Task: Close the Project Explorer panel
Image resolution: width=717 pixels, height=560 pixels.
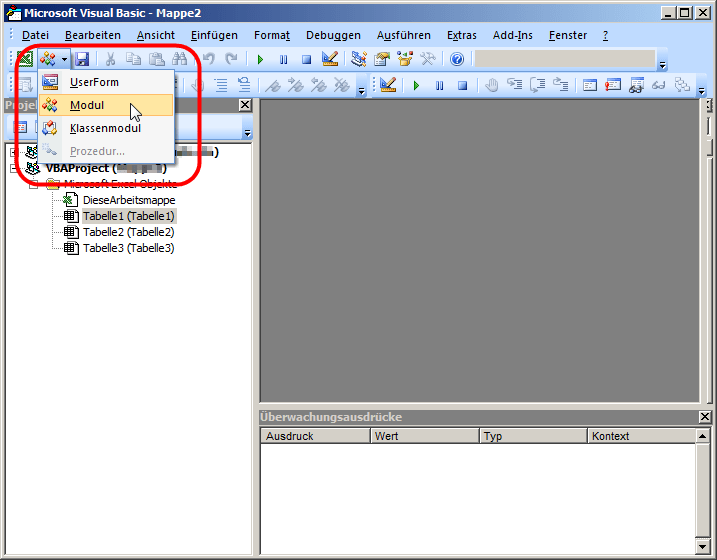Action: point(245,105)
